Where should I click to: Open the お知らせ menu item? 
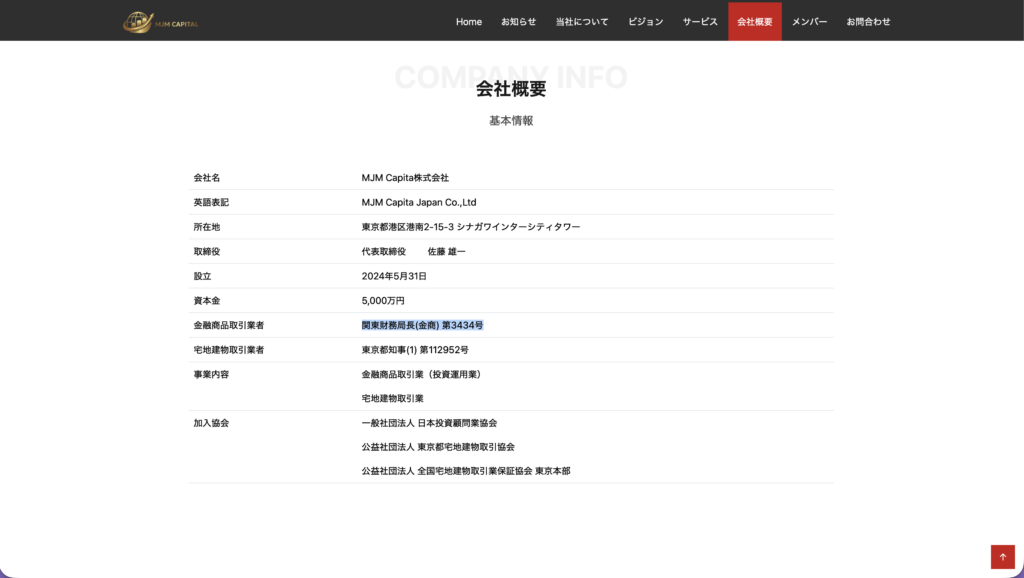pyautogui.click(x=519, y=22)
